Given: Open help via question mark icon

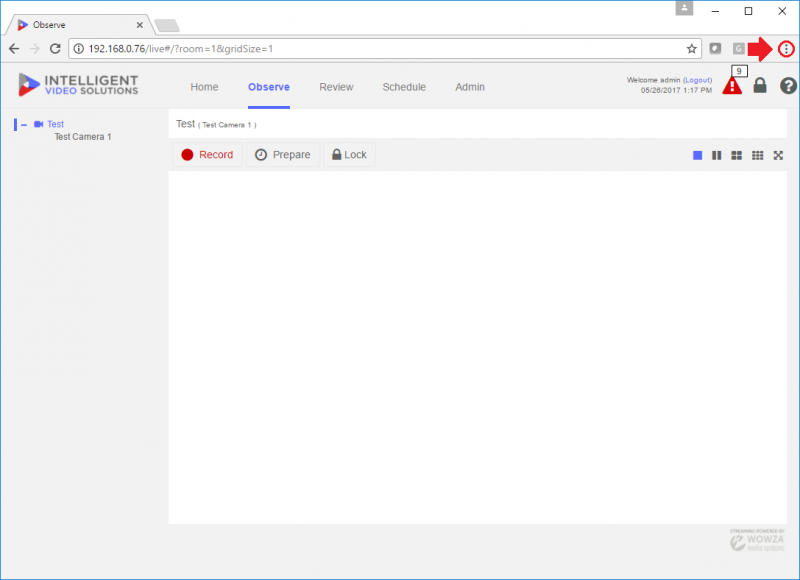Looking at the screenshot, I should [788, 86].
